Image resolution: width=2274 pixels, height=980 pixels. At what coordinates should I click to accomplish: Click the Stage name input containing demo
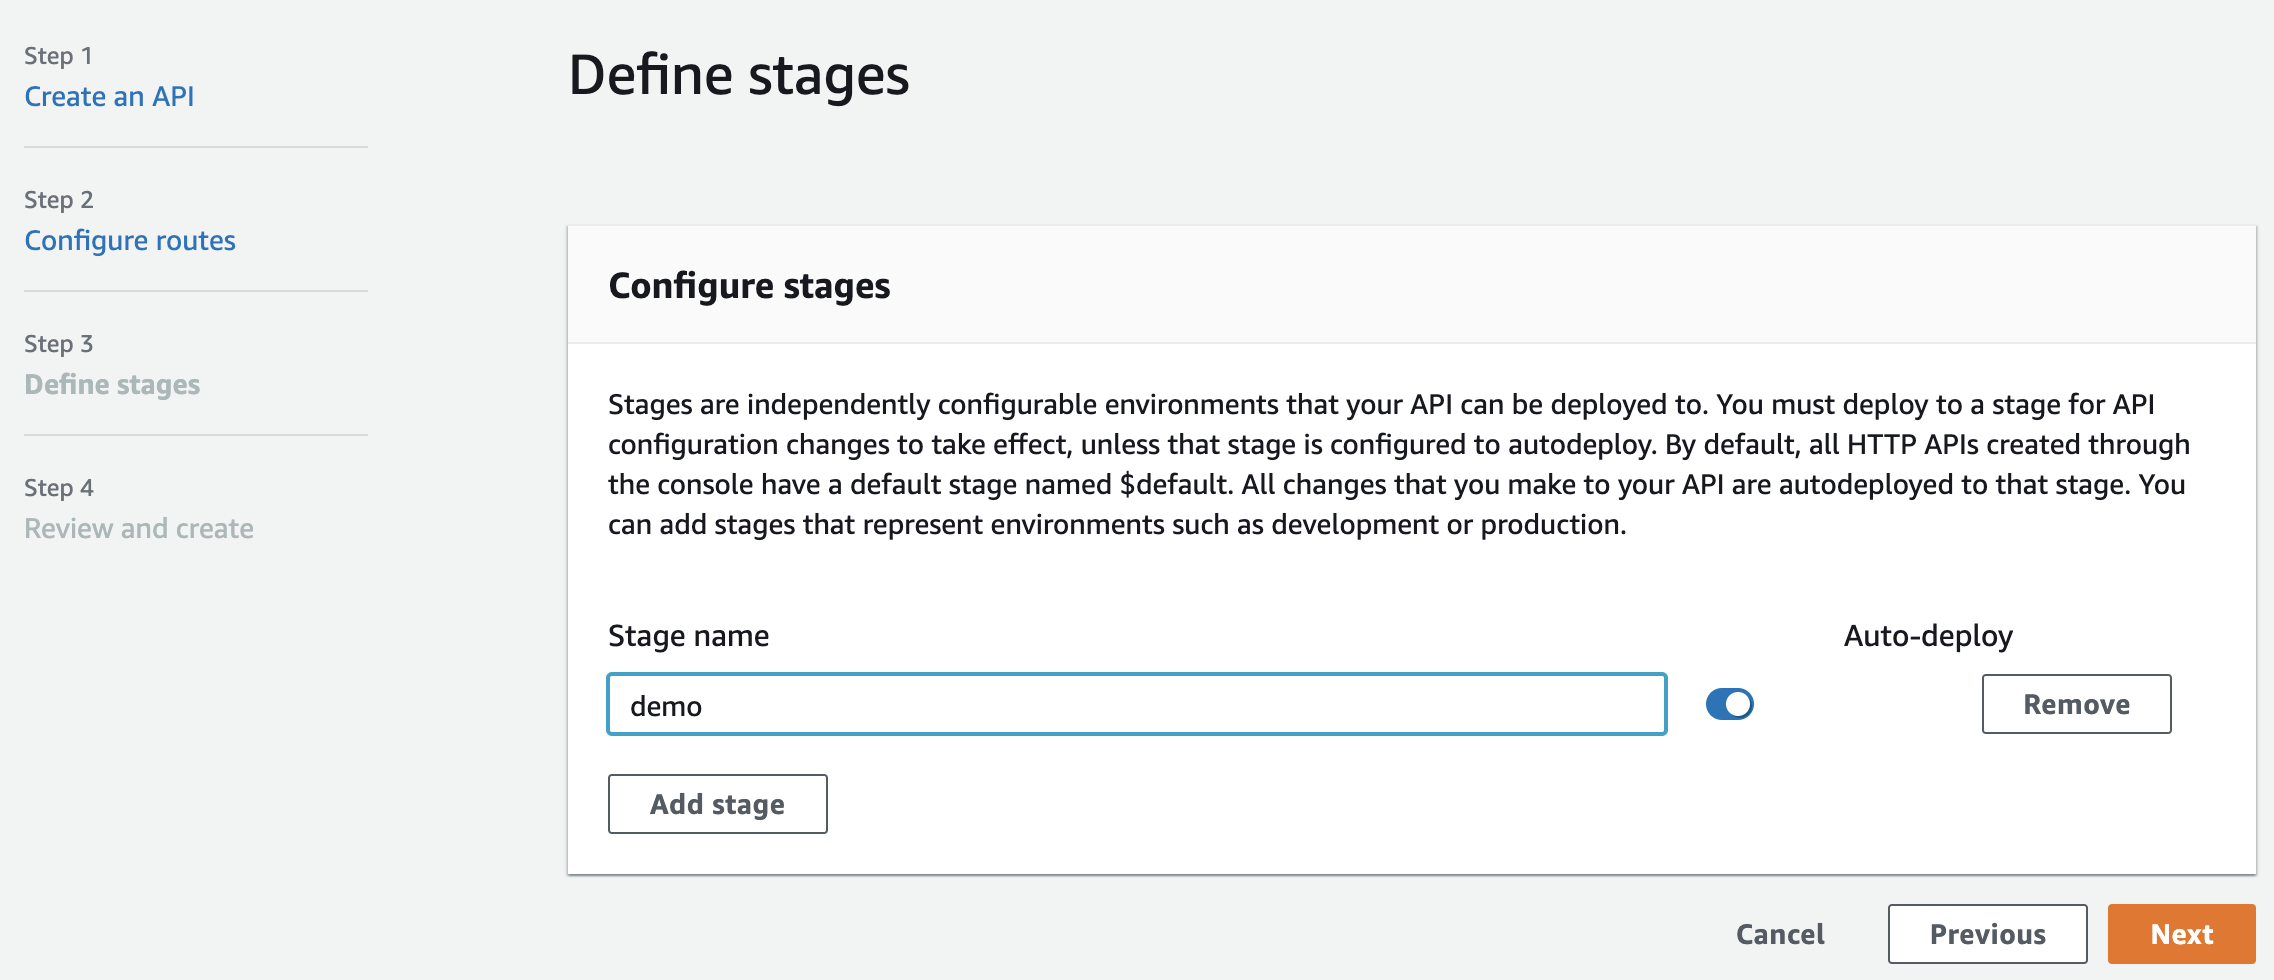click(x=1136, y=704)
